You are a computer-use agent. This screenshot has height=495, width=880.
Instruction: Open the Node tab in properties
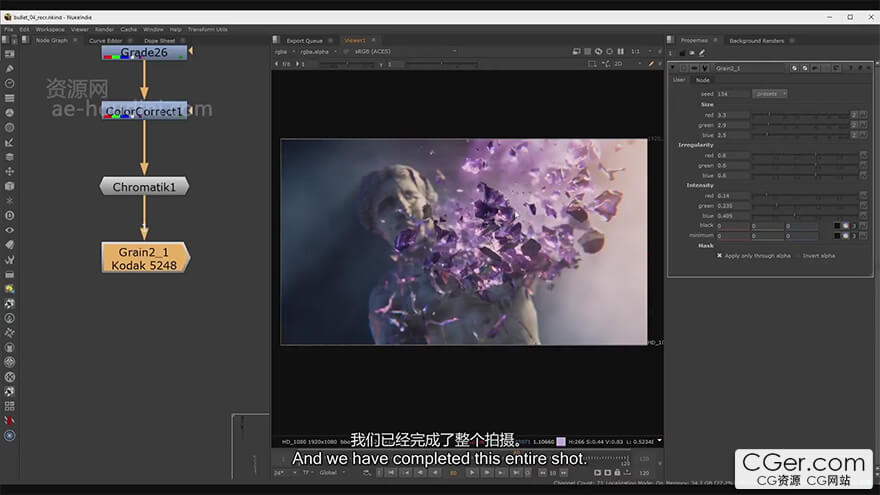pyautogui.click(x=703, y=80)
